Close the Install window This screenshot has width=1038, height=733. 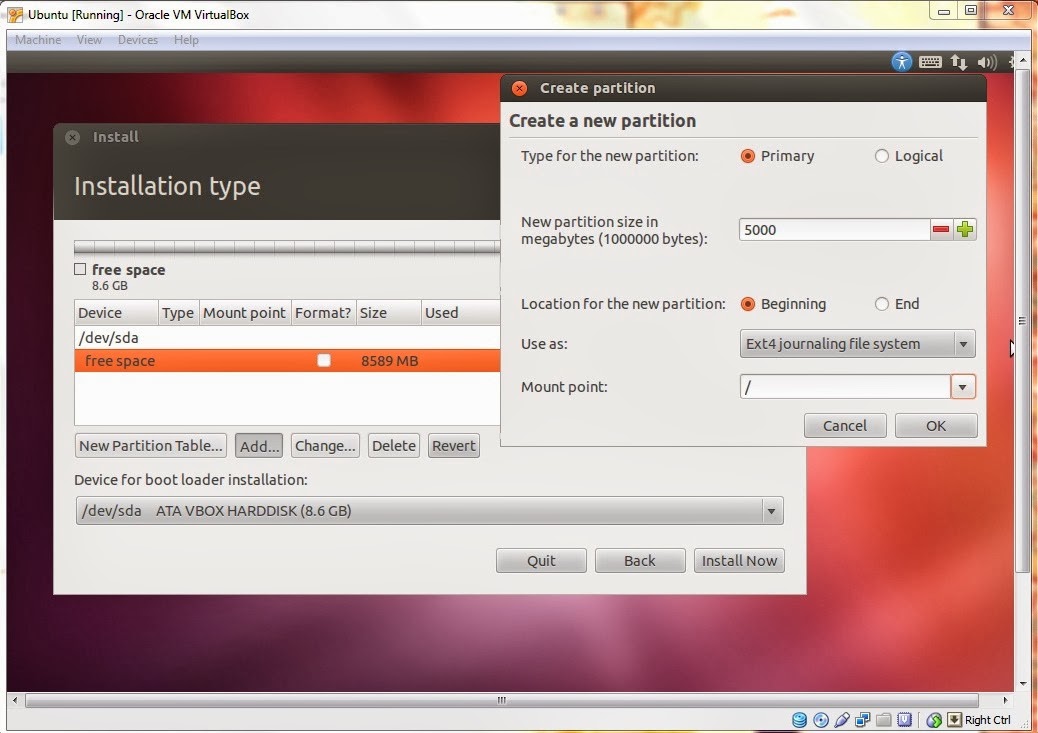(x=72, y=137)
